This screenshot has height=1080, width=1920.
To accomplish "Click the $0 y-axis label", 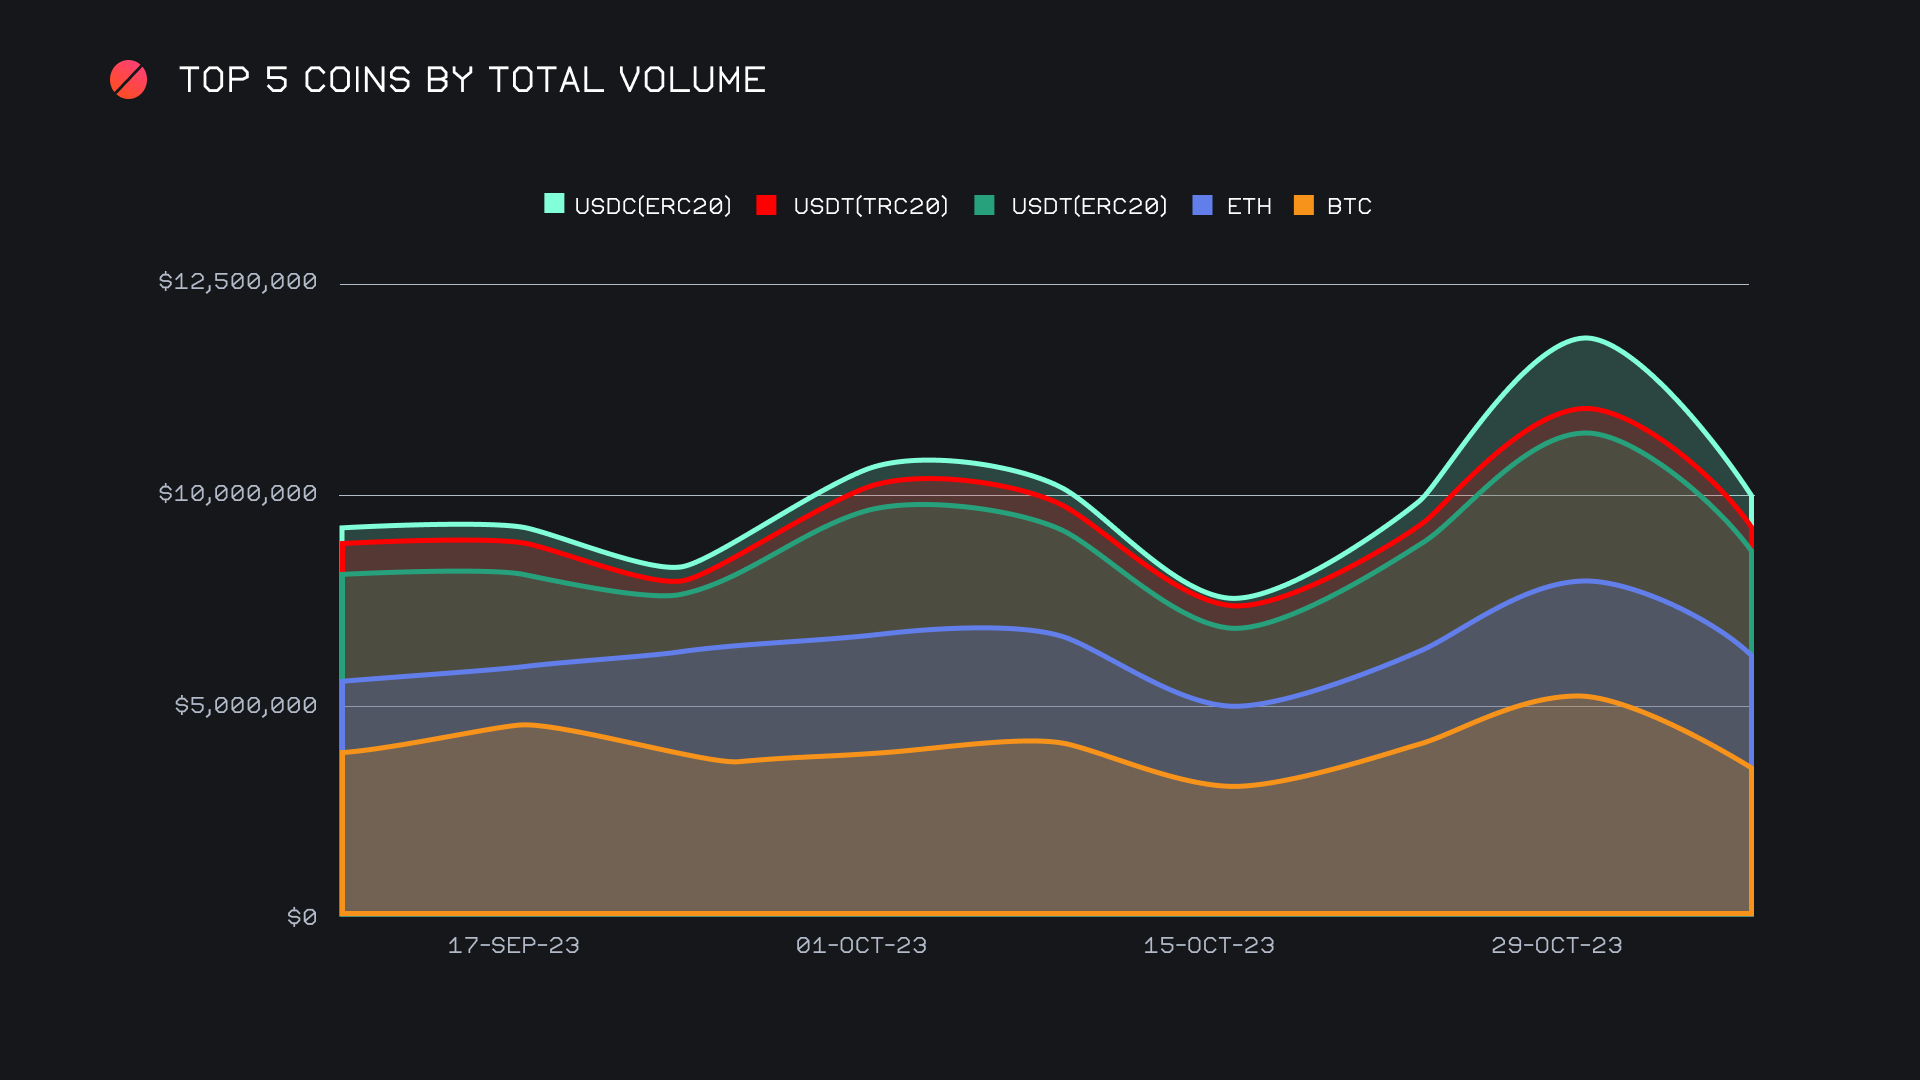I will [302, 918].
